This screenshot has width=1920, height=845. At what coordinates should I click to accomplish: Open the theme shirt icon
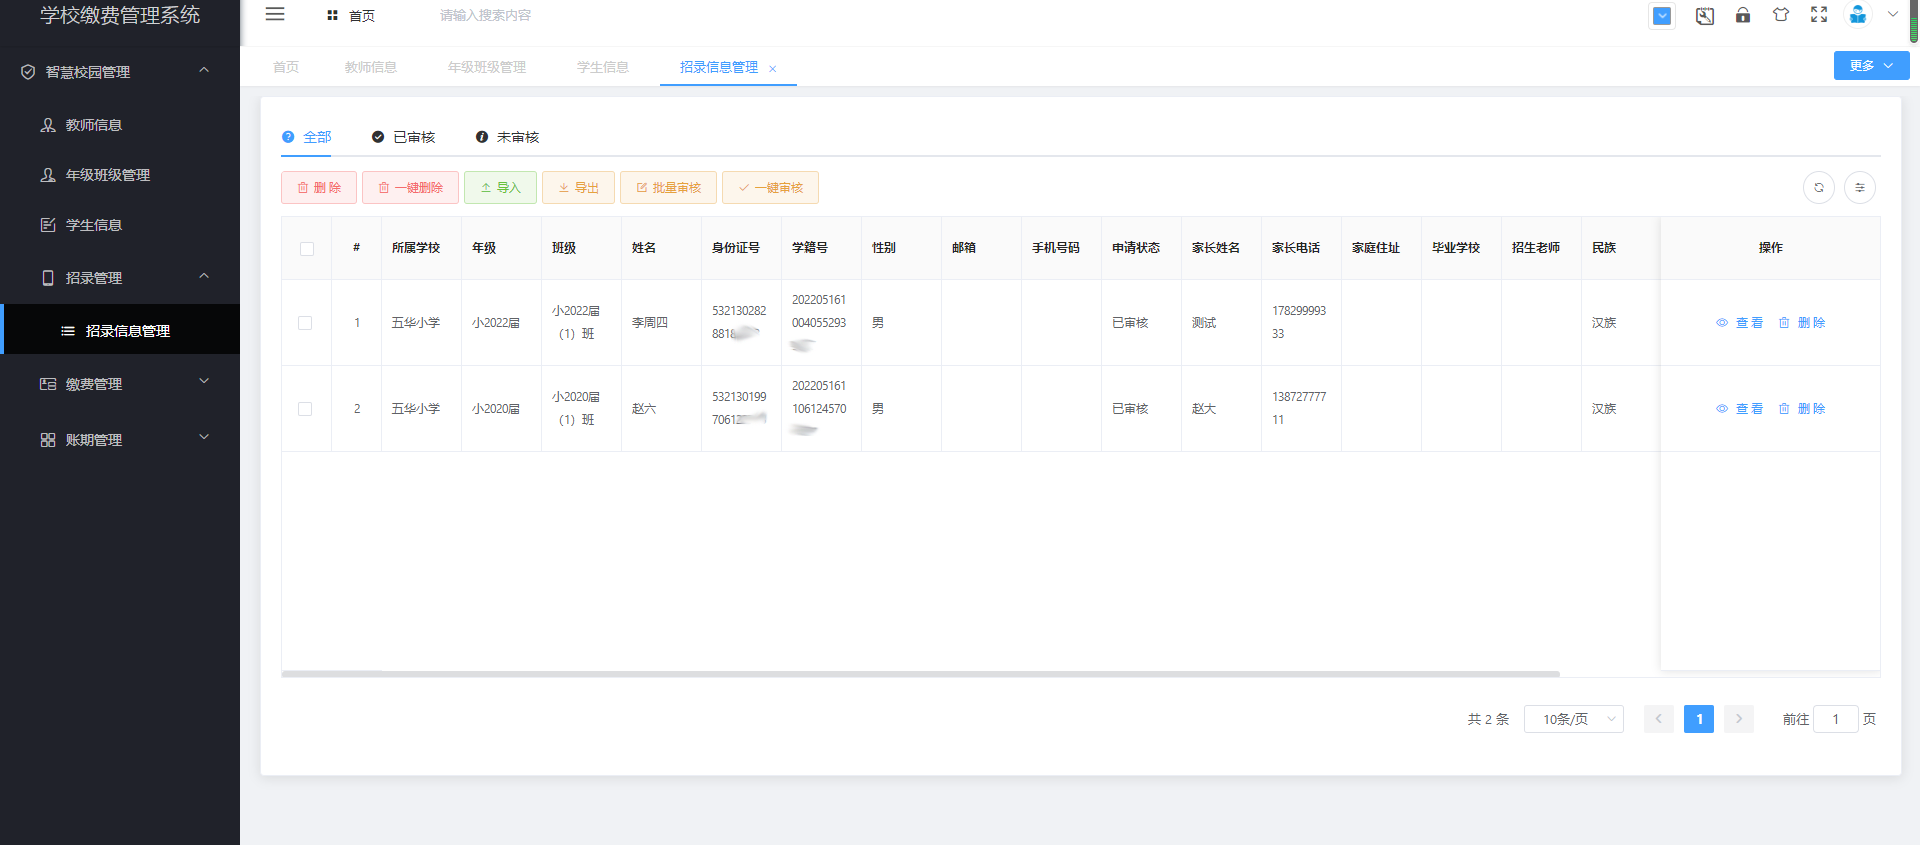pyautogui.click(x=1781, y=15)
